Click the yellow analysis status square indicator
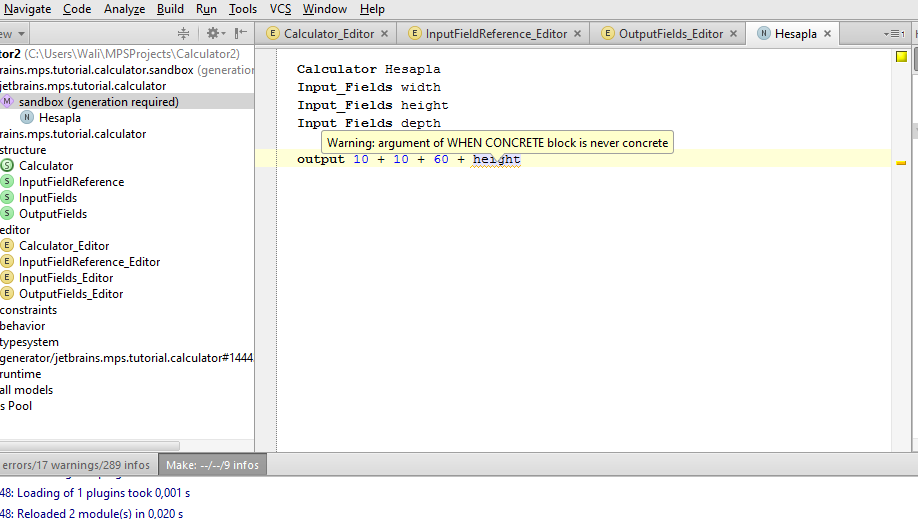Screen dimensions: 918x519 pos(901,57)
